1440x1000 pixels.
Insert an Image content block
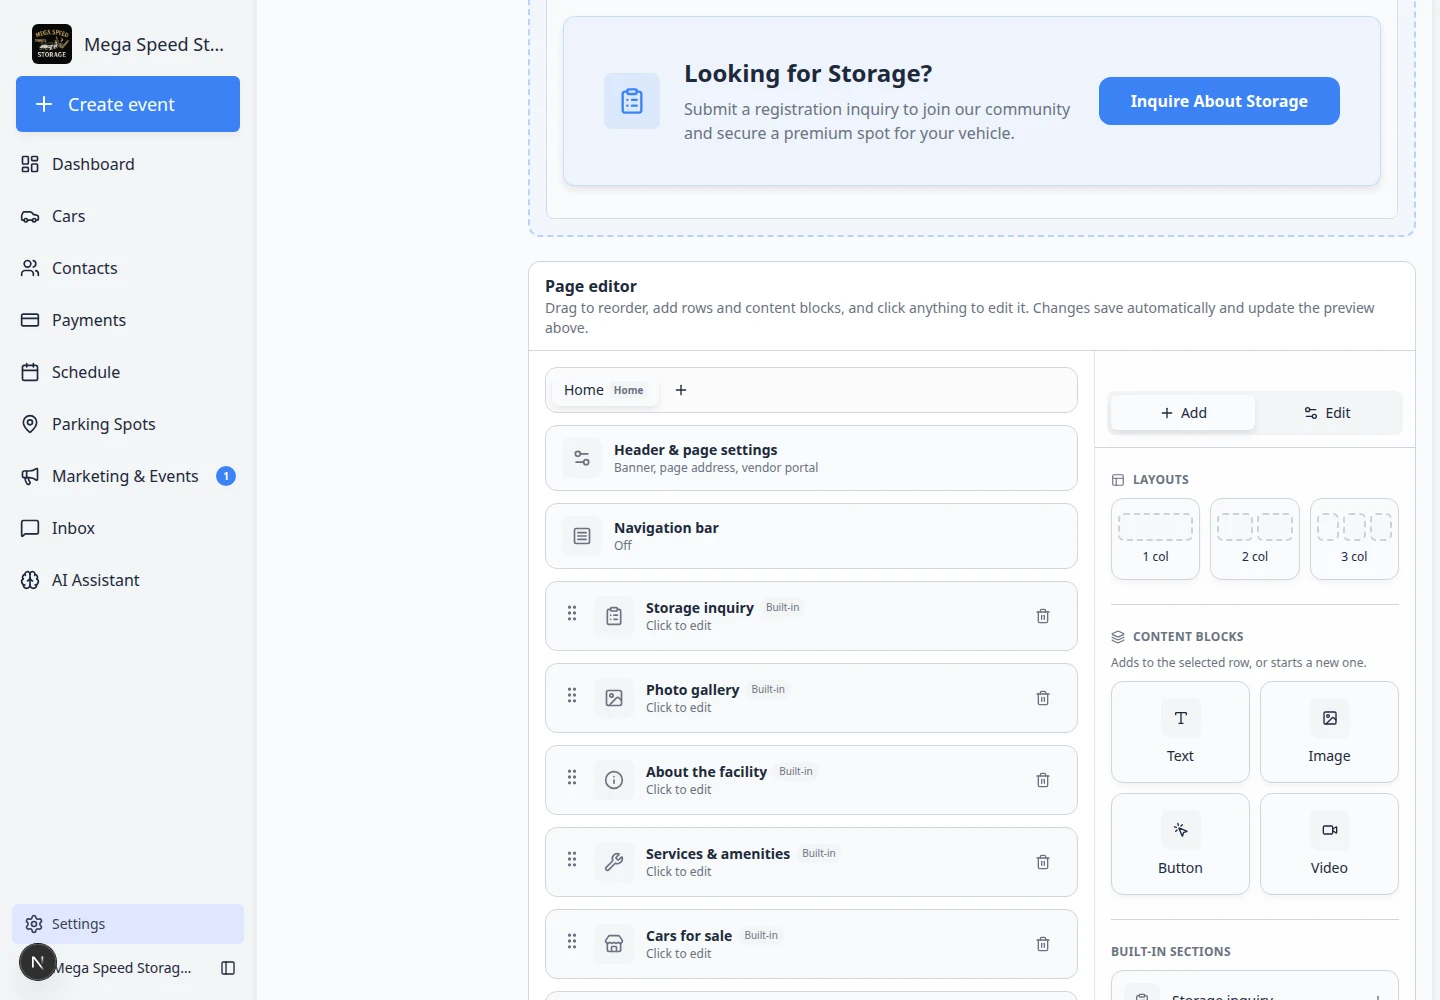(1329, 732)
